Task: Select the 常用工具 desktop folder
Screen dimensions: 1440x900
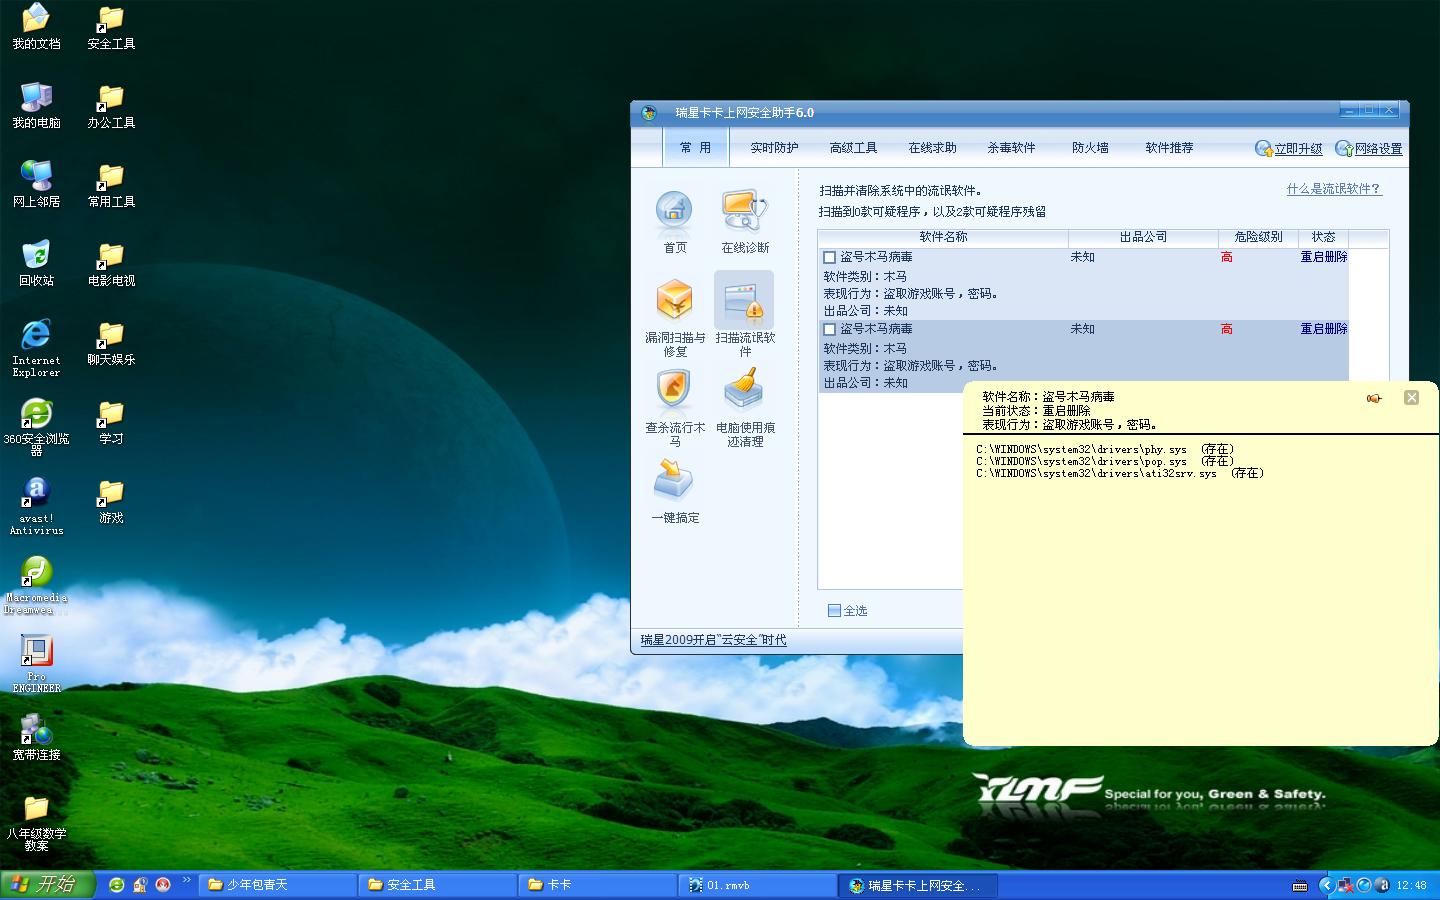Action: (111, 185)
